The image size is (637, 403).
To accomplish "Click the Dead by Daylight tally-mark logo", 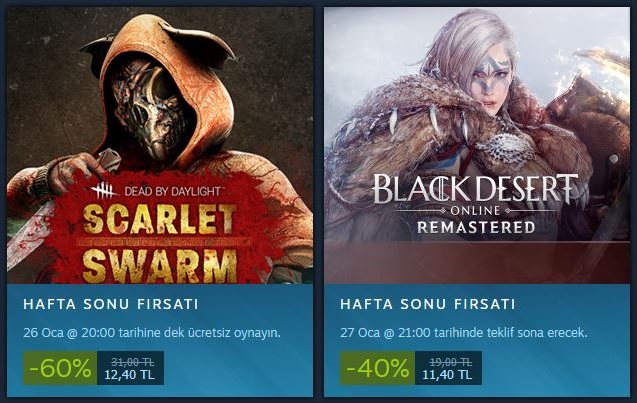I will click(104, 191).
